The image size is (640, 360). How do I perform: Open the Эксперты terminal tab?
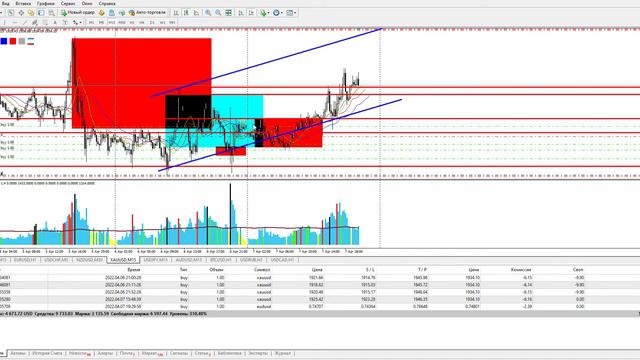[x=258, y=353]
